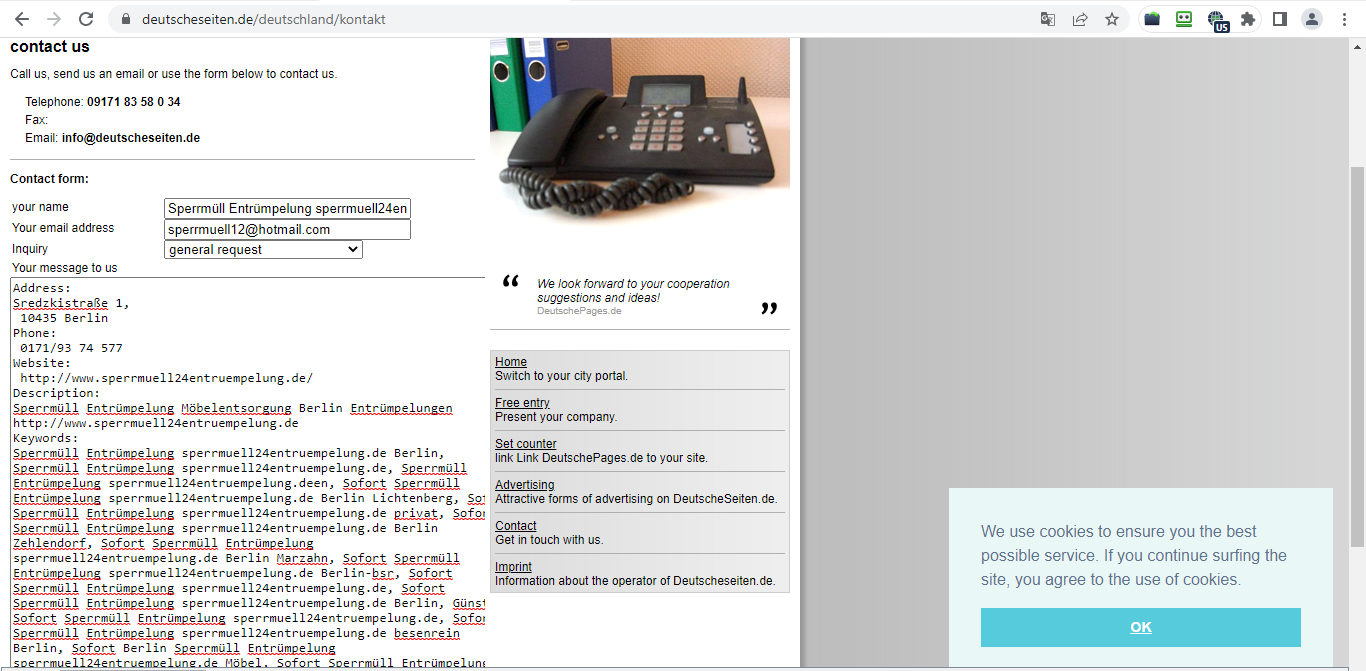Toggle the browser side panel
1366x671 pixels.
point(1280,19)
